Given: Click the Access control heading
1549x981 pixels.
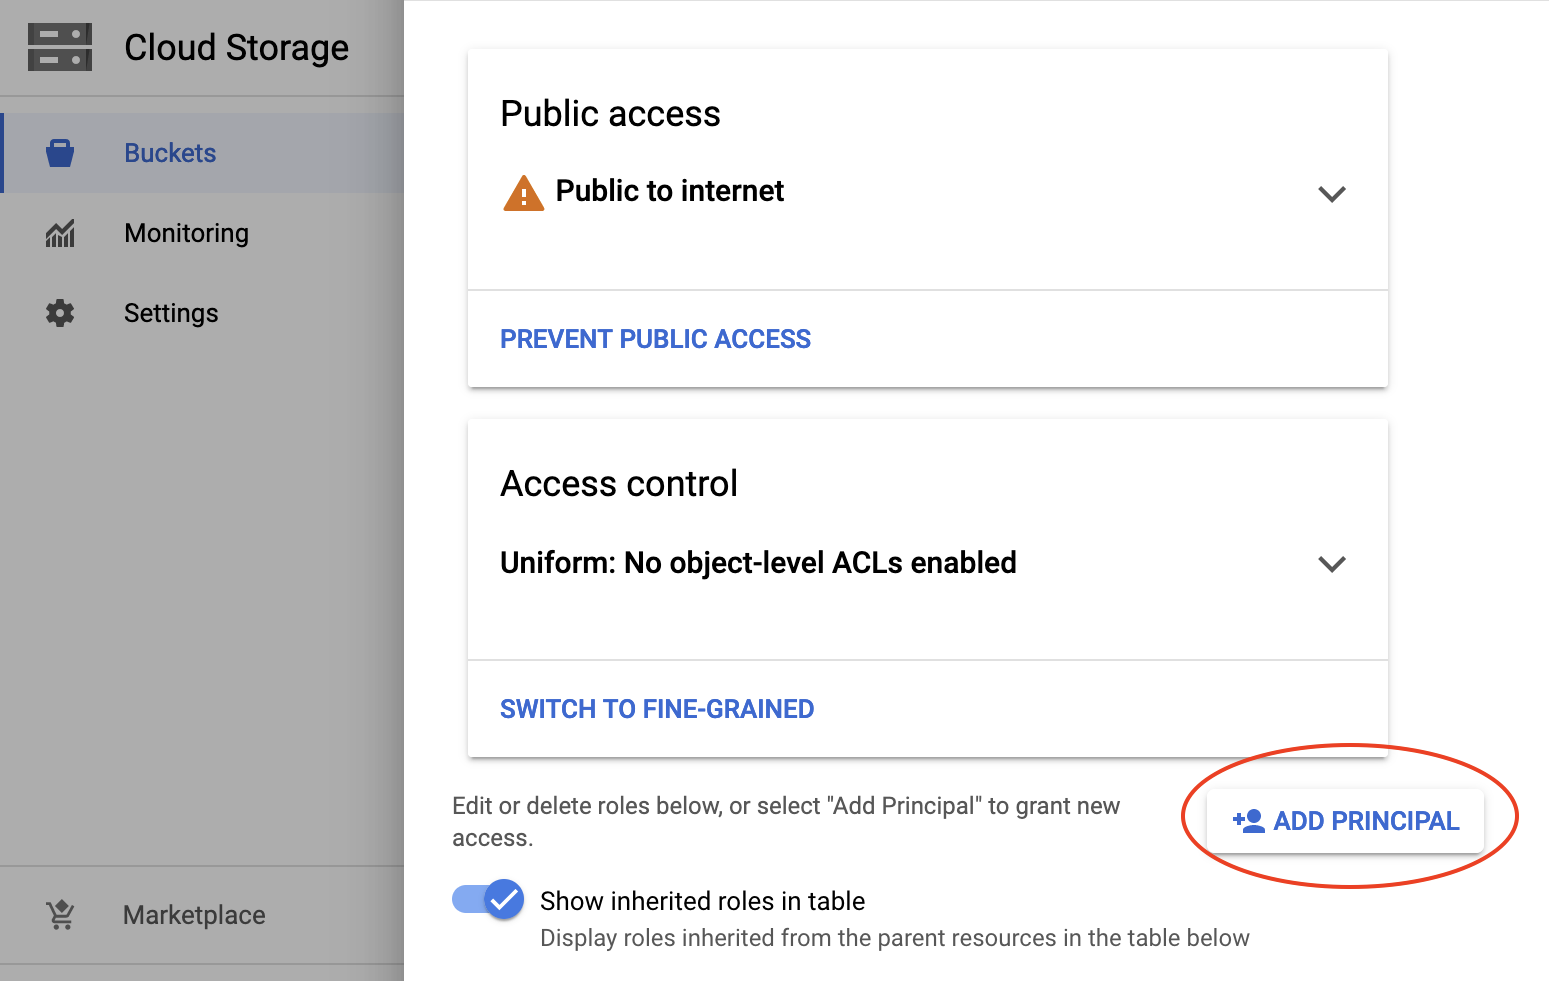Looking at the screenshot, I should [x=619, y=484].
